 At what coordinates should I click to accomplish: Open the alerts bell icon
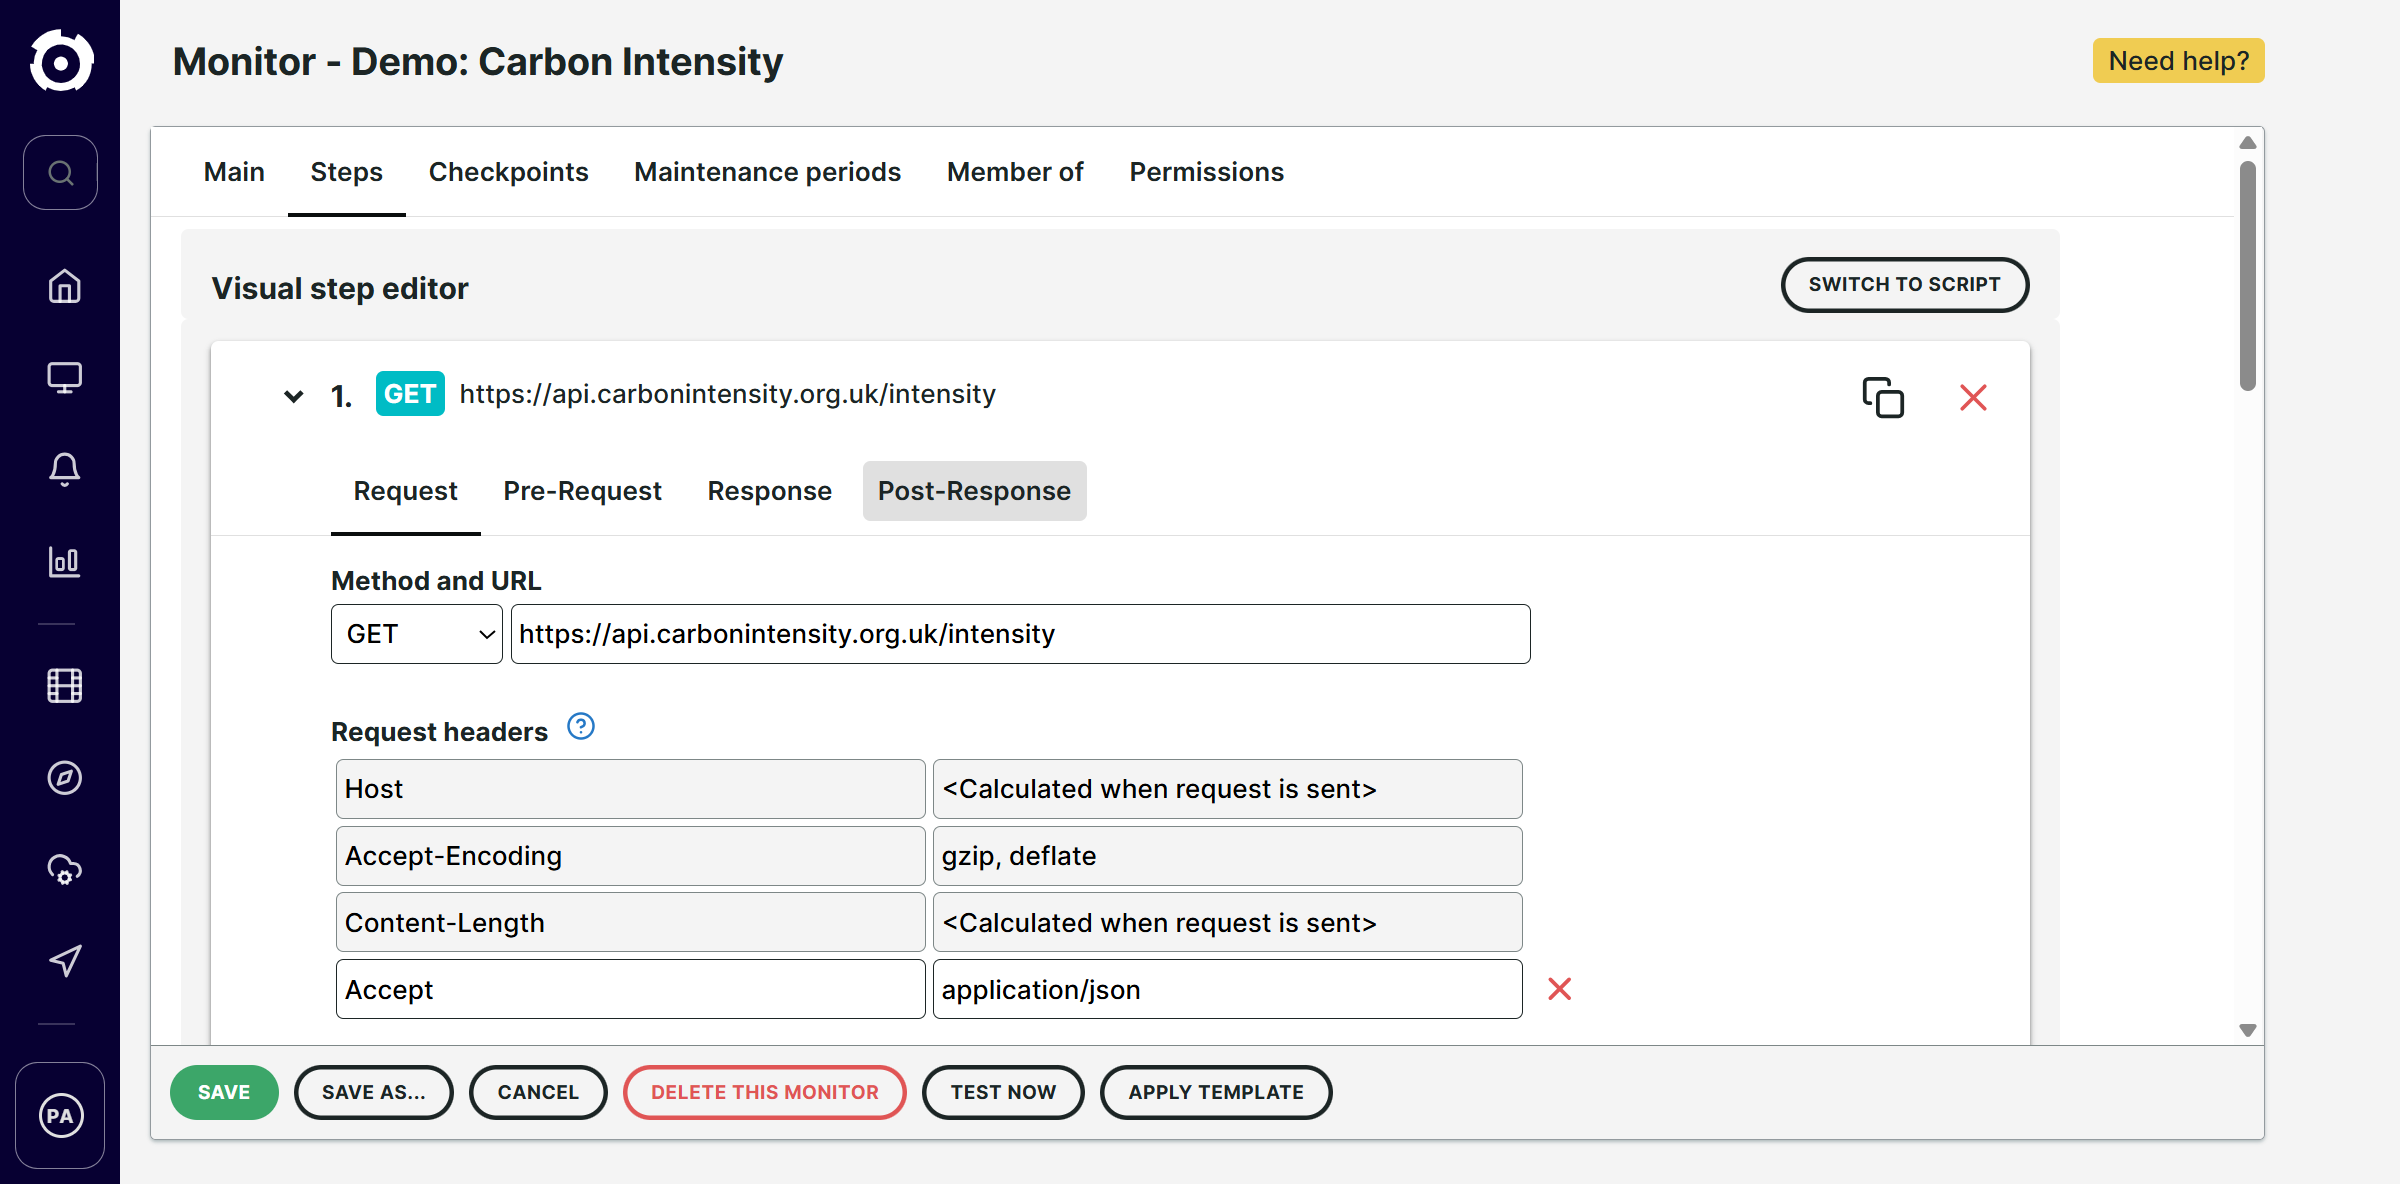[65, 469]
